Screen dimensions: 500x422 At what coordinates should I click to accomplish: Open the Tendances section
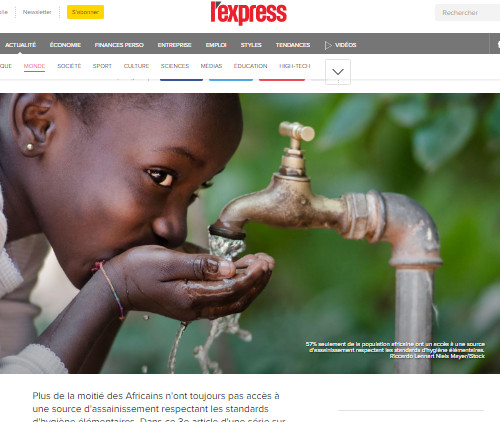click(293, 45)
